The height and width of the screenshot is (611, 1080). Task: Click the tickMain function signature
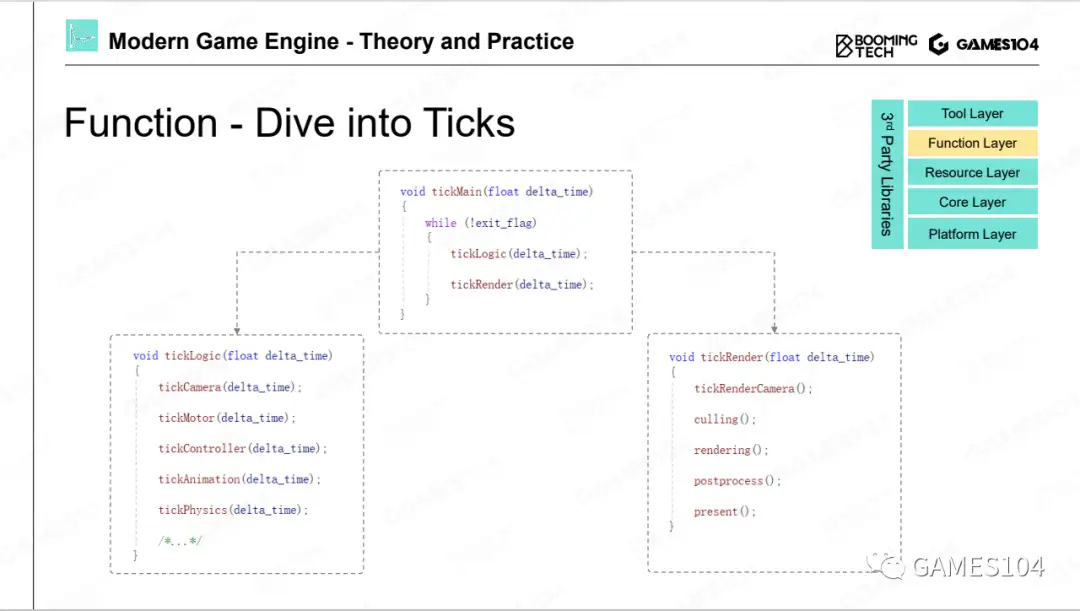[496, 192]
